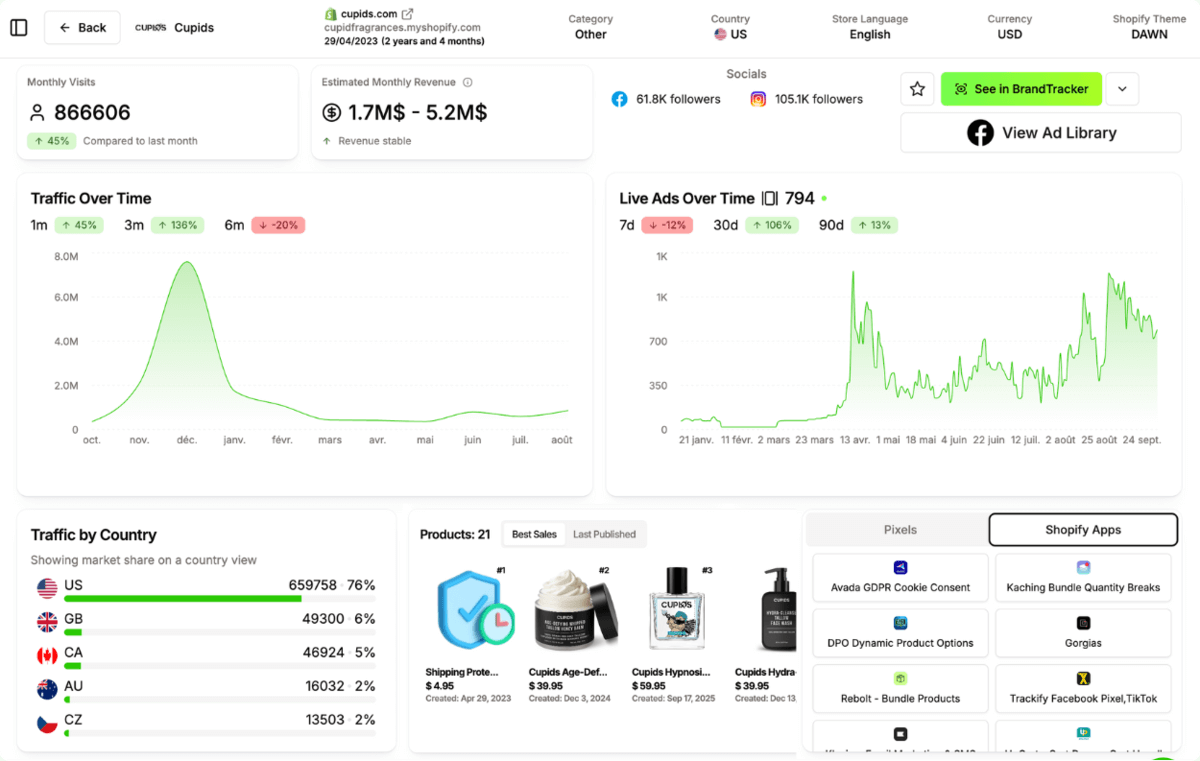Click the CZ flag in Traffic by Country
Image resolution: width=1200 pixels, height=761 pixels.
46,722
